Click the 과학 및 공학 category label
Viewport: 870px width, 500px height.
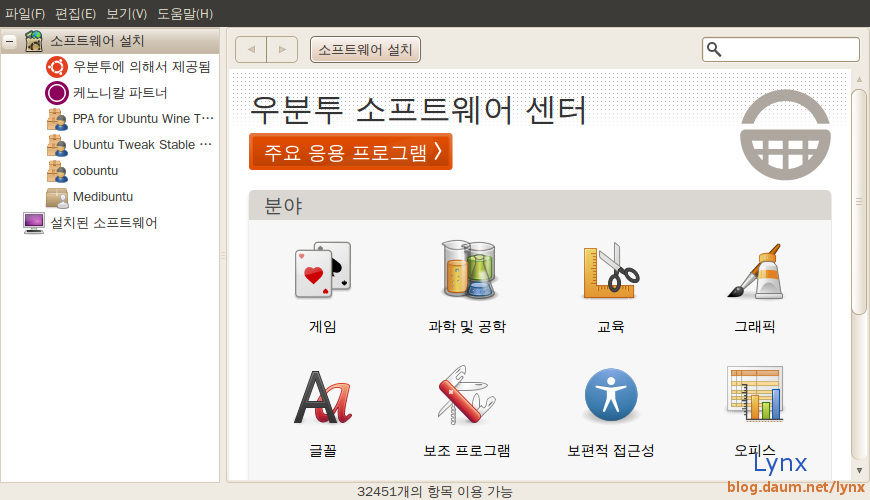tap(467, 326)
